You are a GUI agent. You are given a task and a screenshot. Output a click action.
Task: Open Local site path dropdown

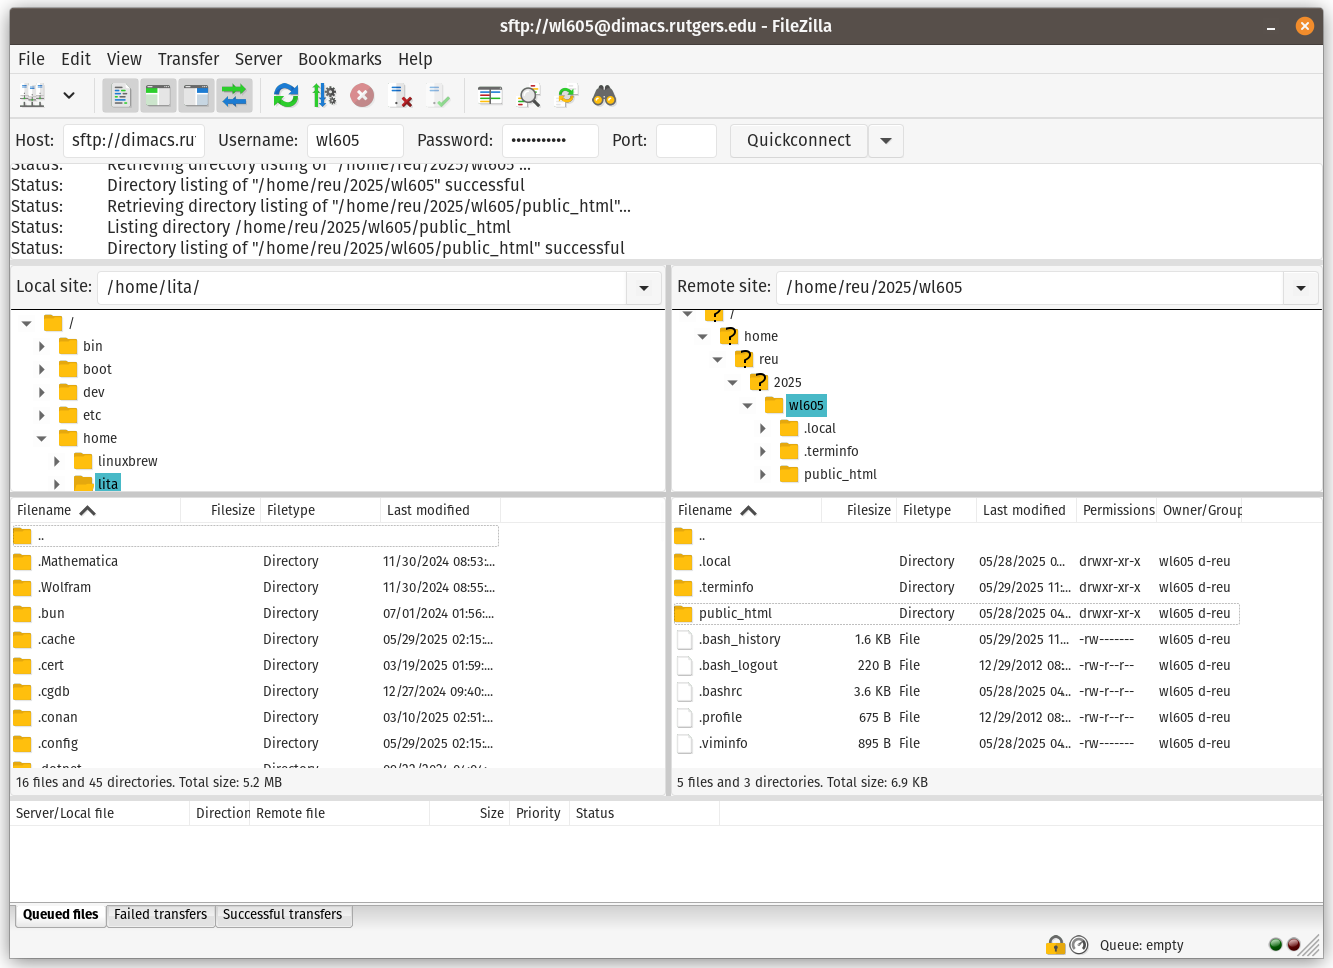[644, 288]
